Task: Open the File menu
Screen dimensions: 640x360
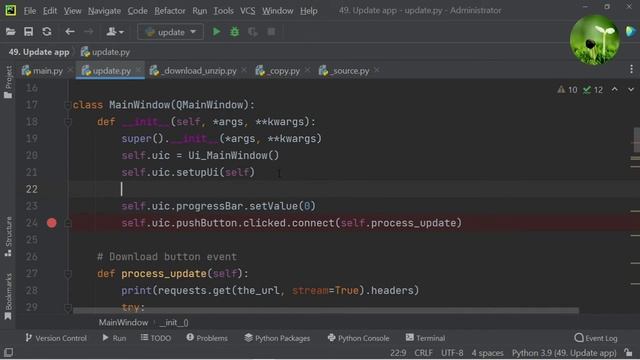Action: coord(30,11)
